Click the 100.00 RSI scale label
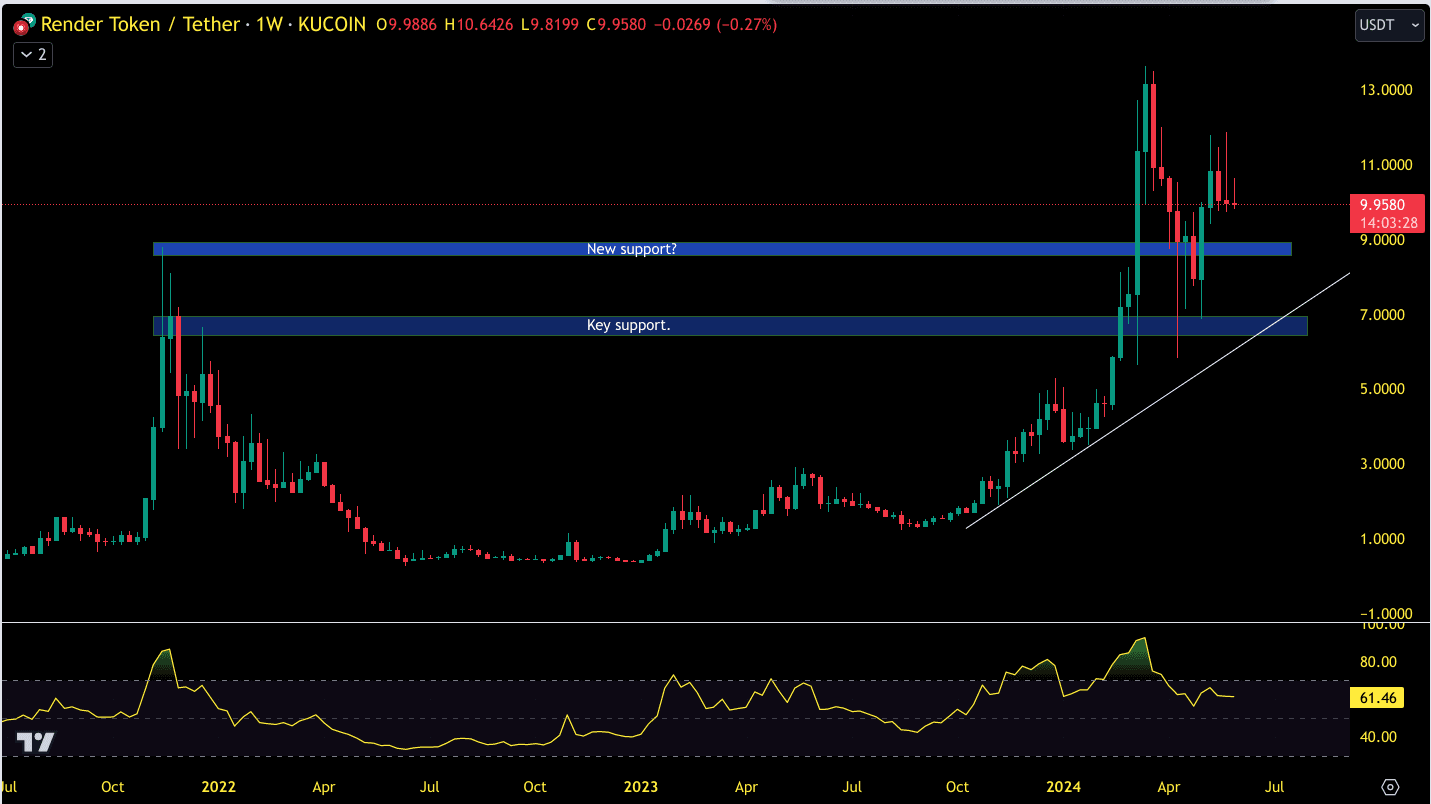1431x804 pixels. [x=1381, y=625]
